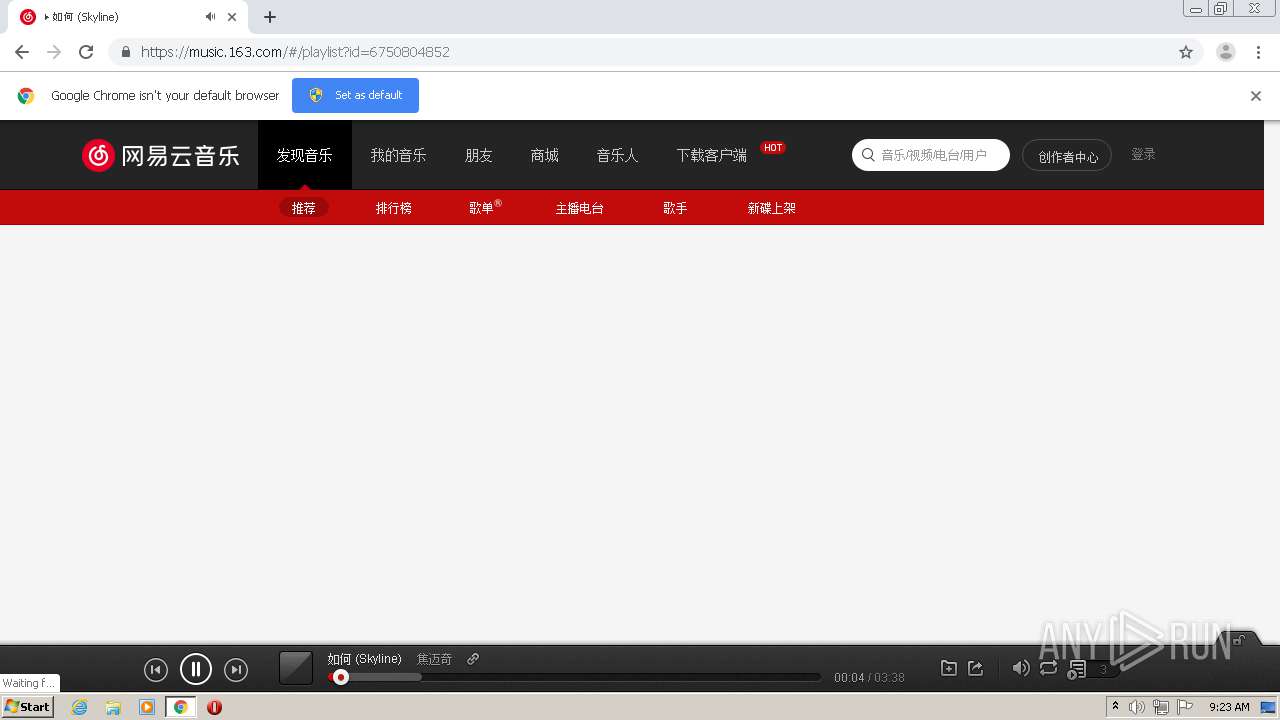This screenshot has height=720, width=1280.
Task: Open Windows Explorer from taskbar
Action: click(x=113, y=707)
